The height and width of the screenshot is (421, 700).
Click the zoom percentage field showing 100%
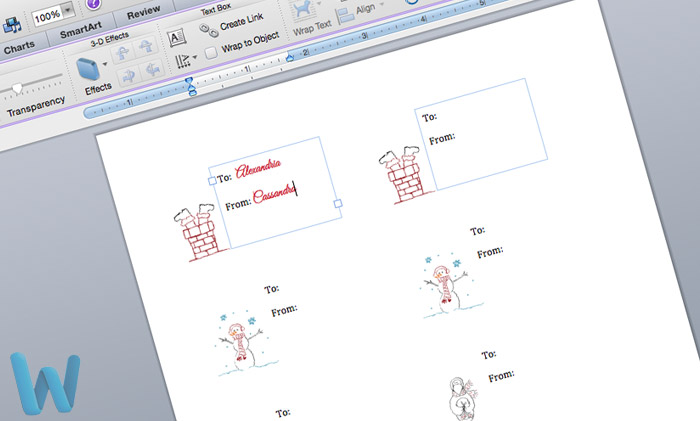[x=47, y=17]
